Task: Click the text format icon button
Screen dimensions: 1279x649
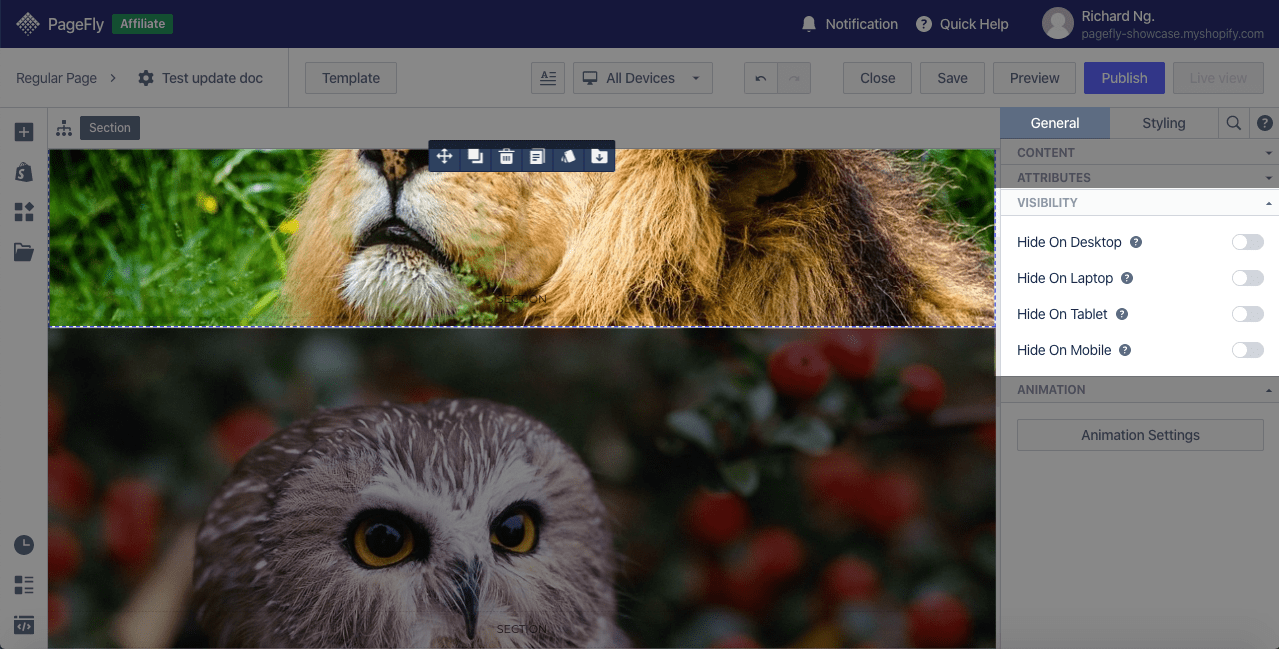Action: pos(548,78)
